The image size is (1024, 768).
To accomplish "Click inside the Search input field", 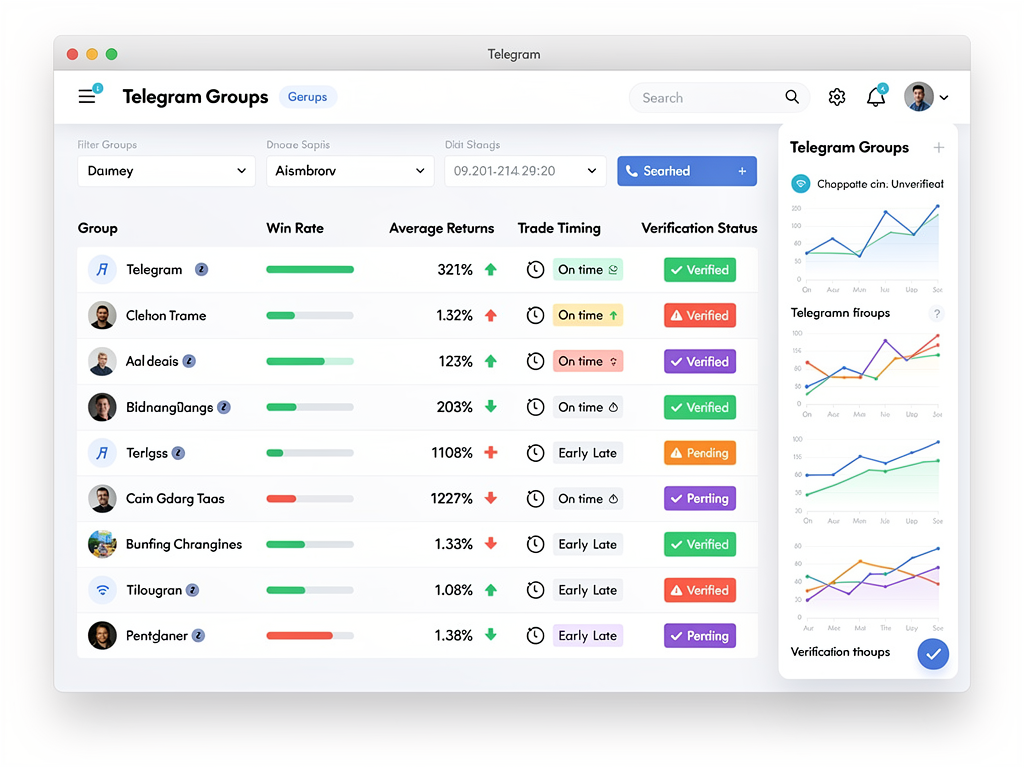I will (x=700, y=97).
